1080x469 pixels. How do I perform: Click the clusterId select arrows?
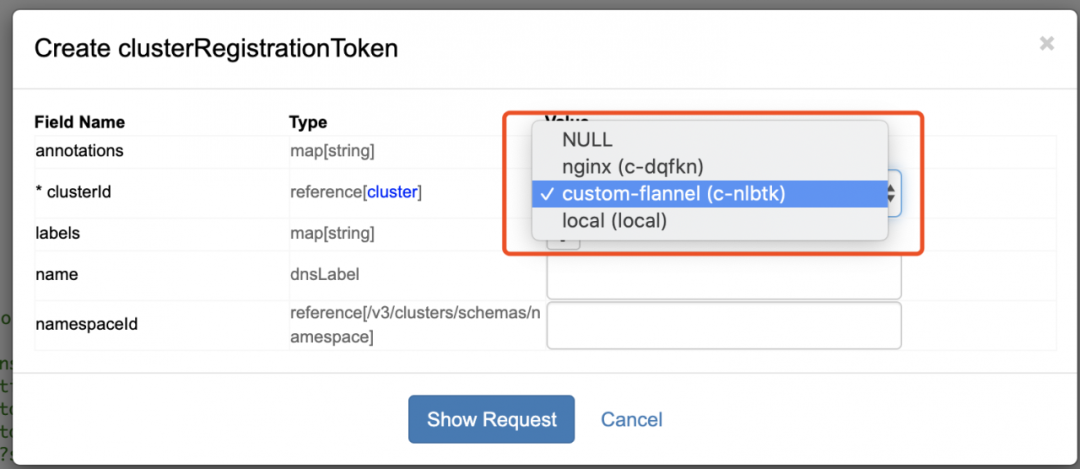892,193
